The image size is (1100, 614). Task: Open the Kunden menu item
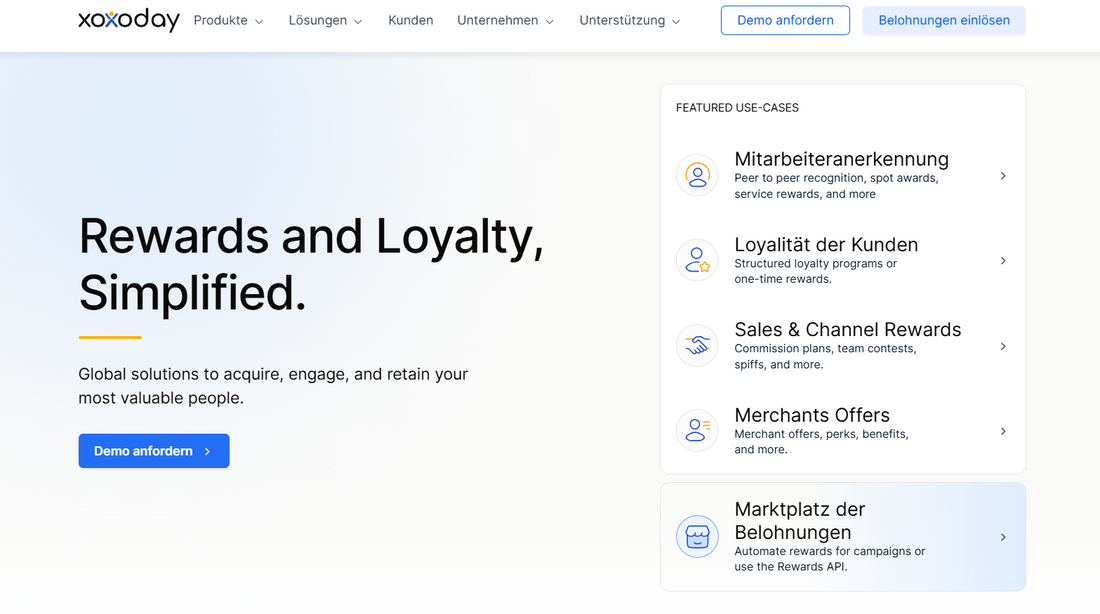pyautogui.click(x=410, y=20)
